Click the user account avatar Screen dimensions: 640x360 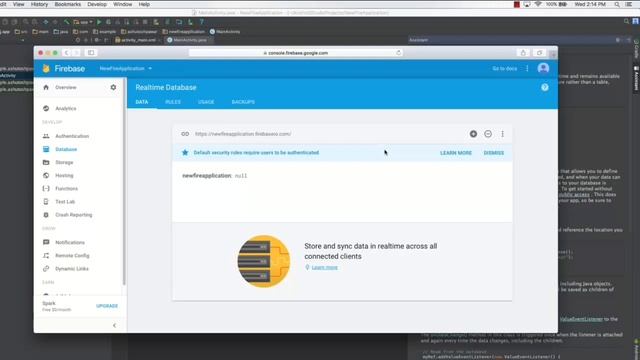[x=543, y=68]
